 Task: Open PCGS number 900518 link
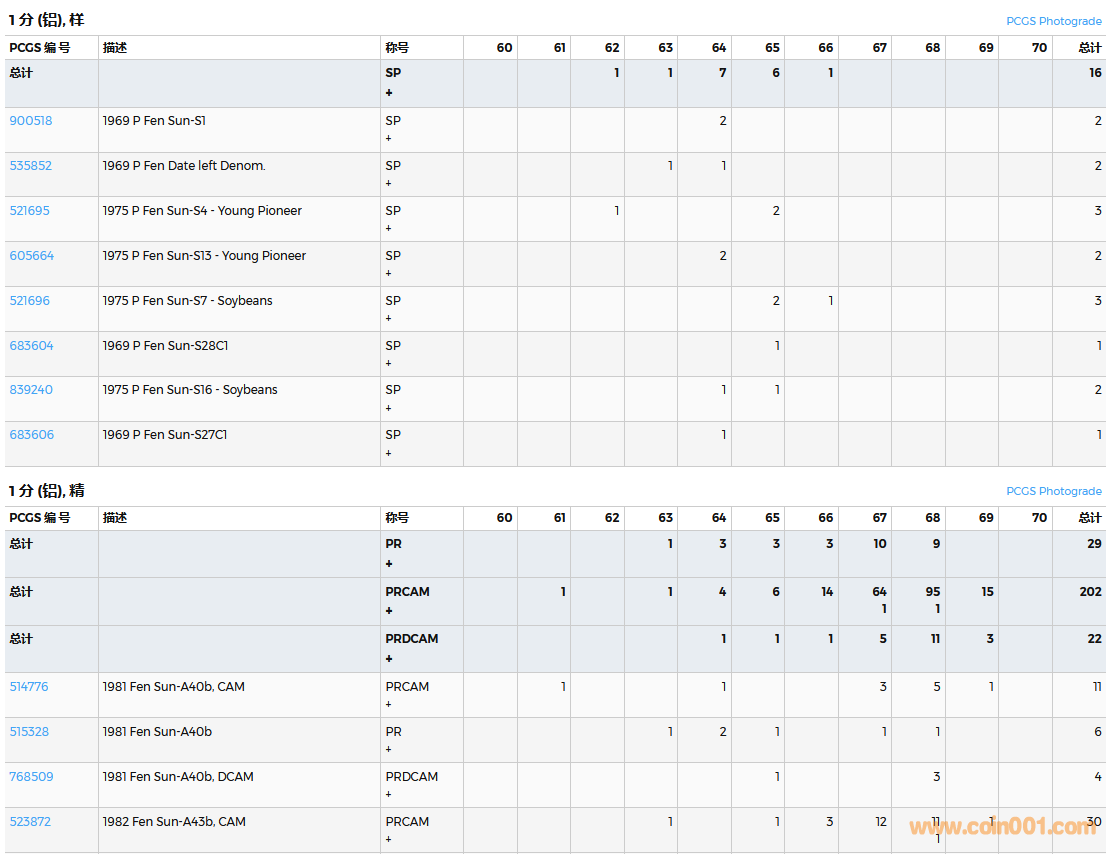(31, 121)
